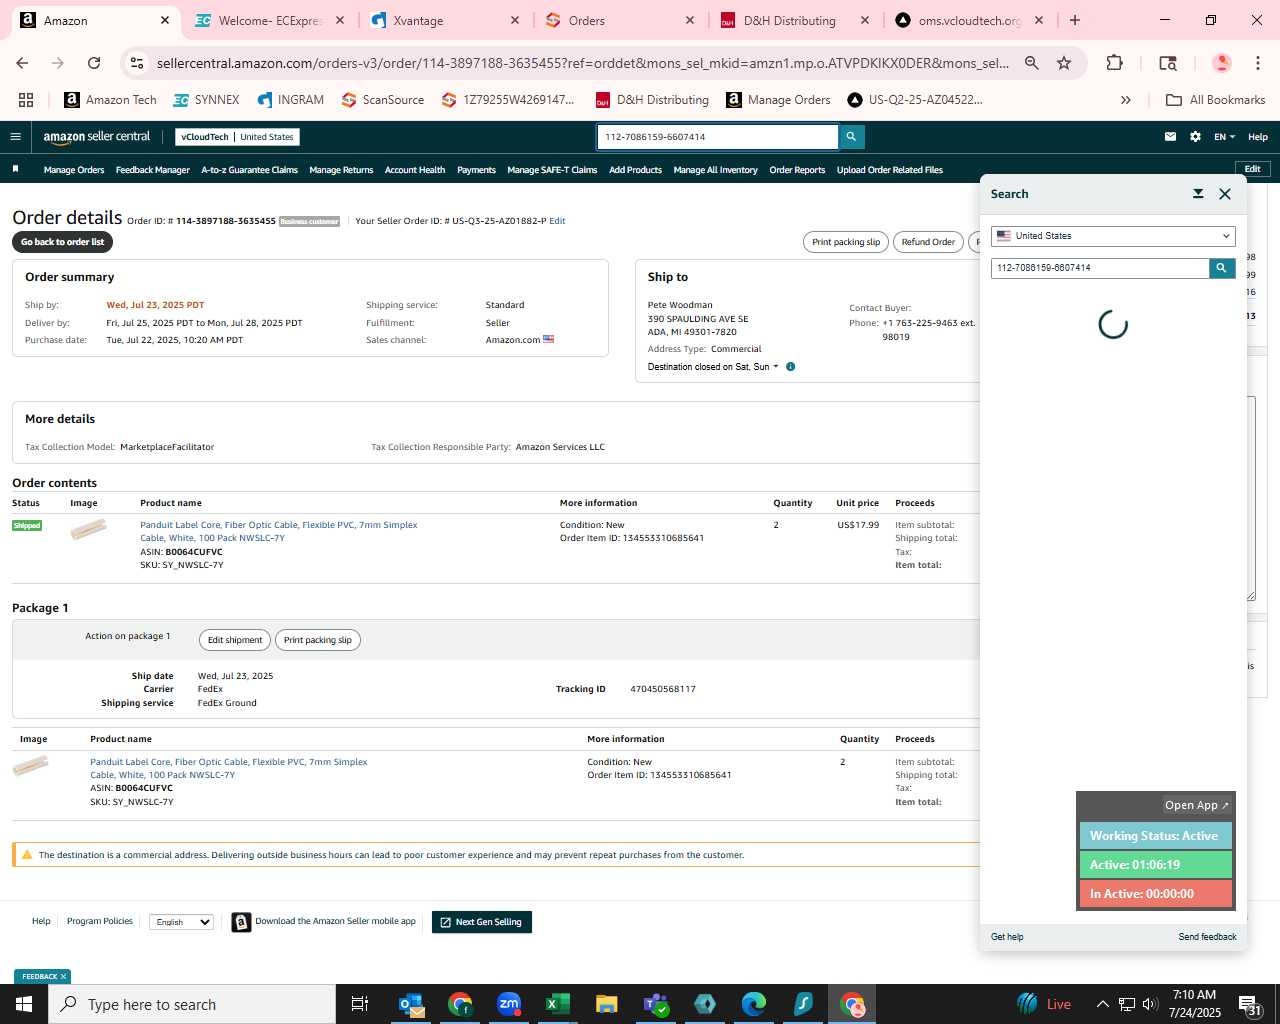This screenshot has height=1024, width=1280.
Task: Click the Windows Start button
Action: coord(24,1004)
